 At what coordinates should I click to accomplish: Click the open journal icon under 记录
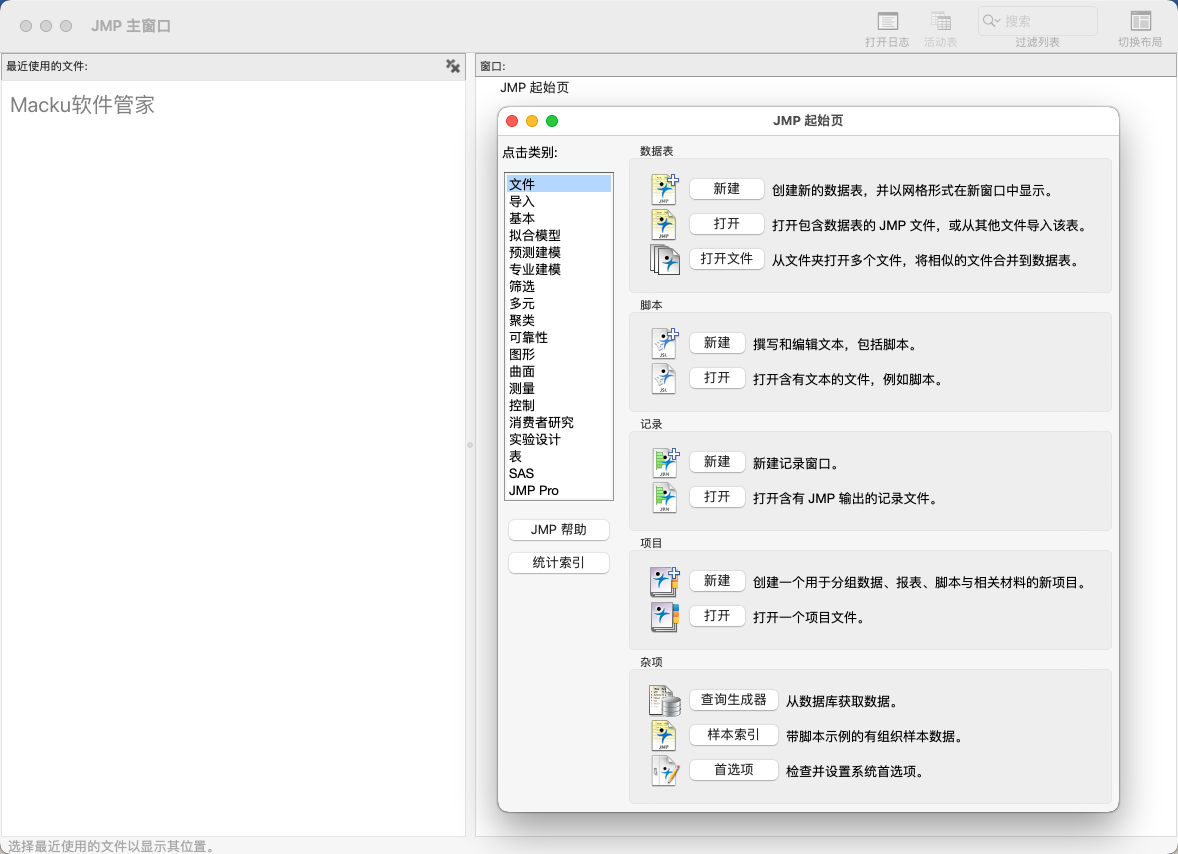(x=665, y=498)
